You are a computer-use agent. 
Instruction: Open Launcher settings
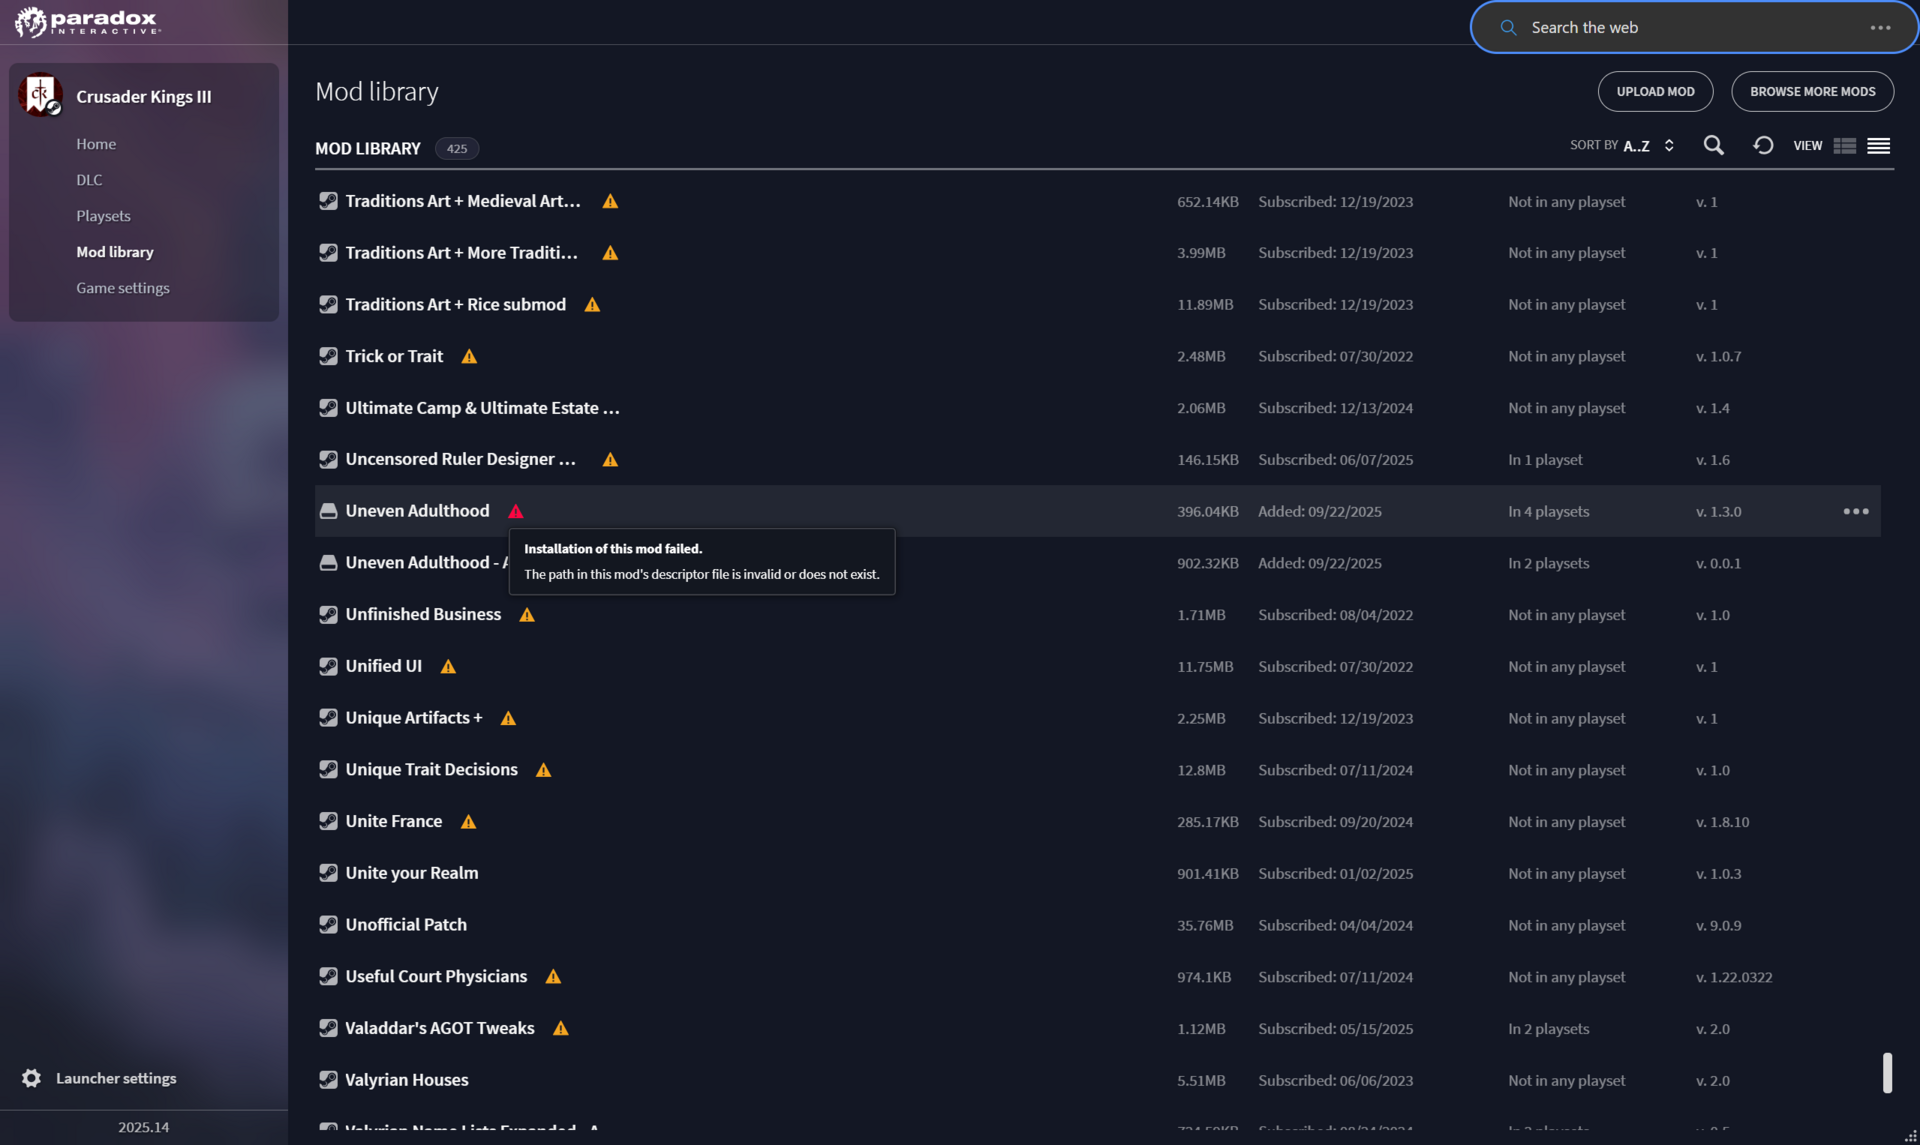pos(116,1078)
